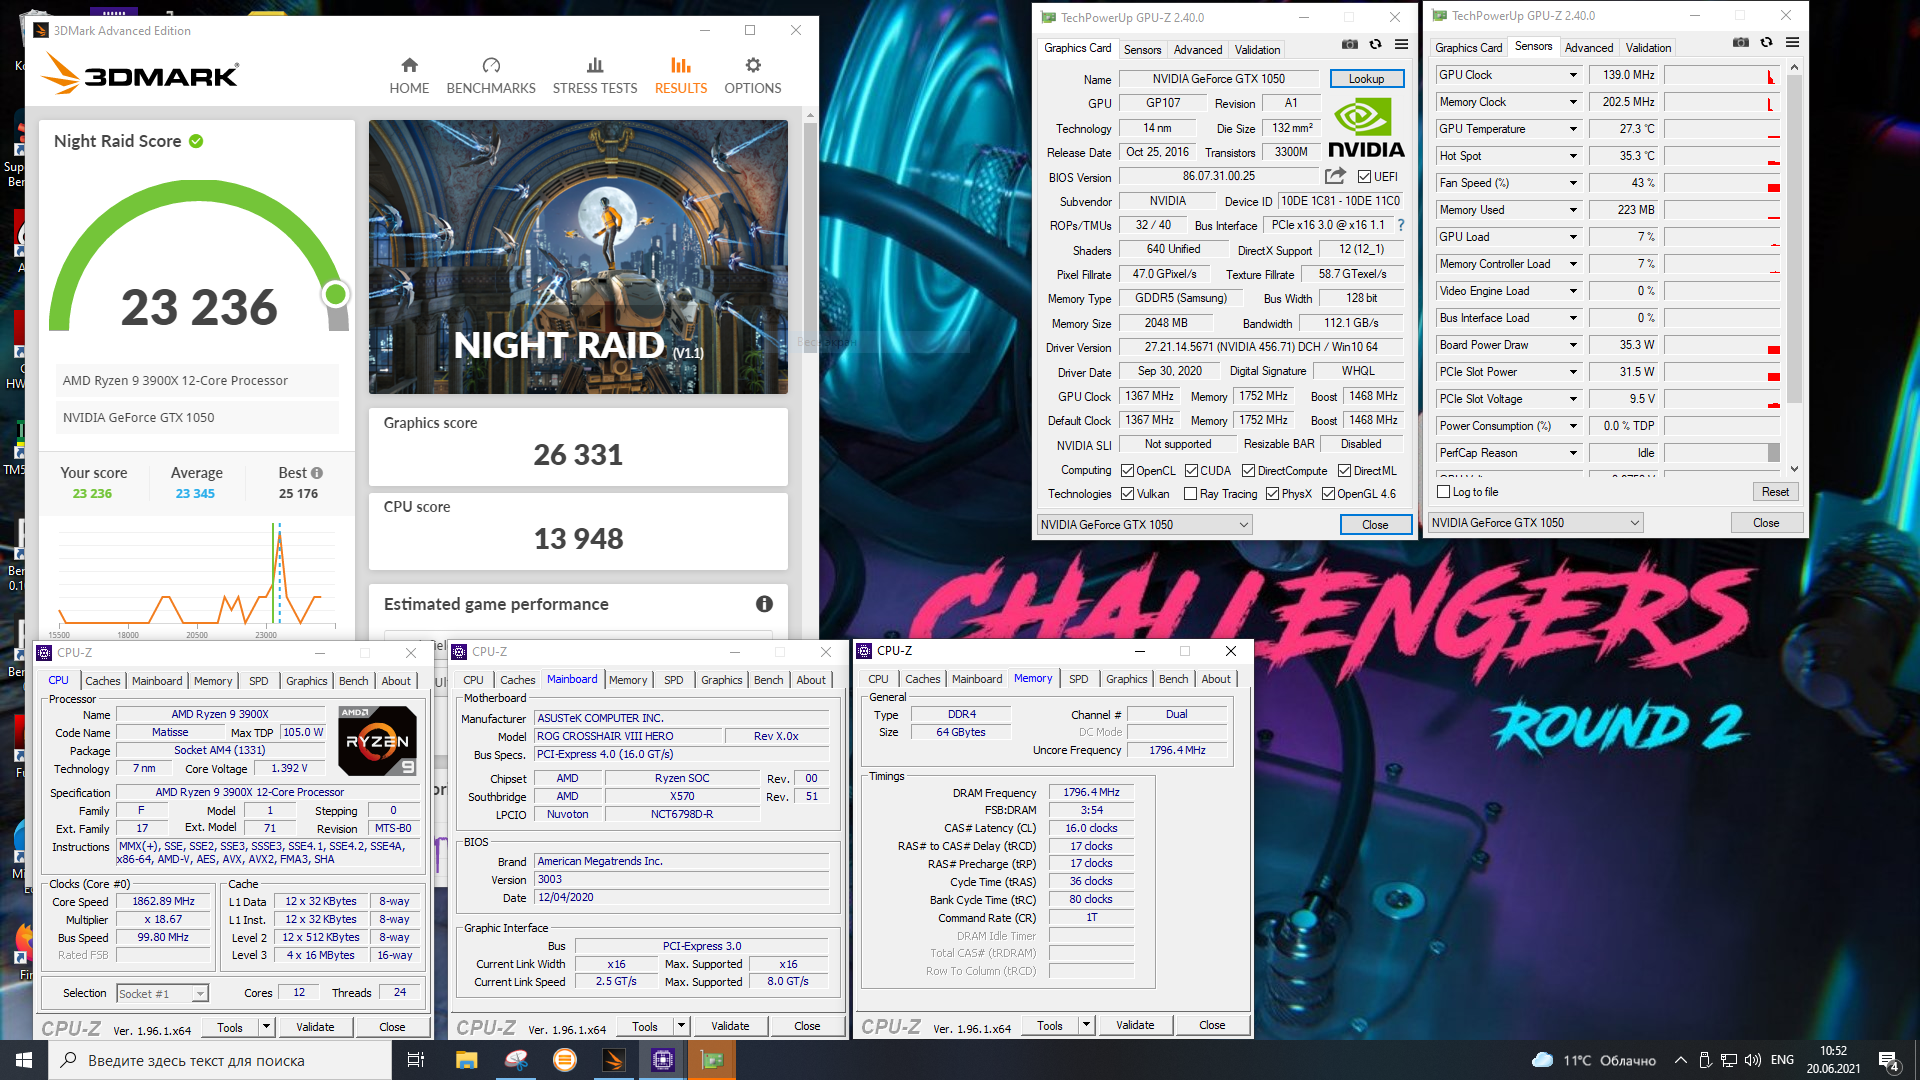
Task: Open GPU selector dropdown in Sensors window
Action: tap(1535, 523)
